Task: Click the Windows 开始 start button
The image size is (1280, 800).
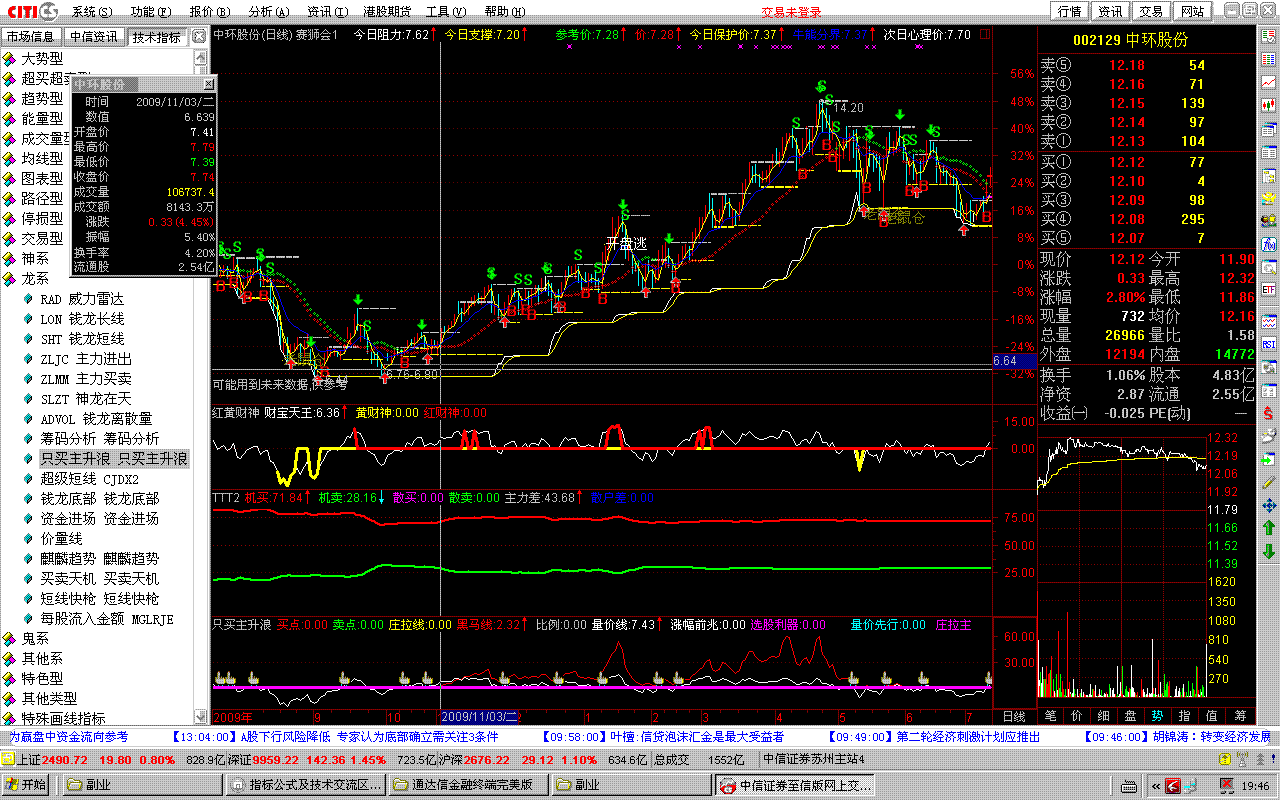Action: [26, 785]
